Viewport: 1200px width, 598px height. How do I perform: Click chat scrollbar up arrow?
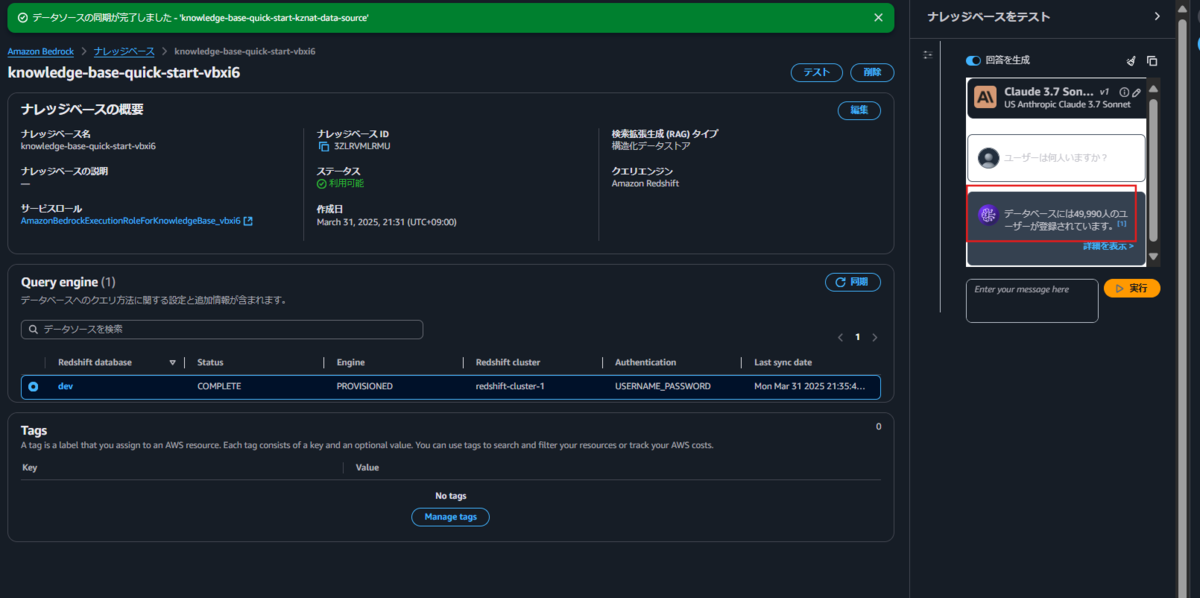[1153, 90]
